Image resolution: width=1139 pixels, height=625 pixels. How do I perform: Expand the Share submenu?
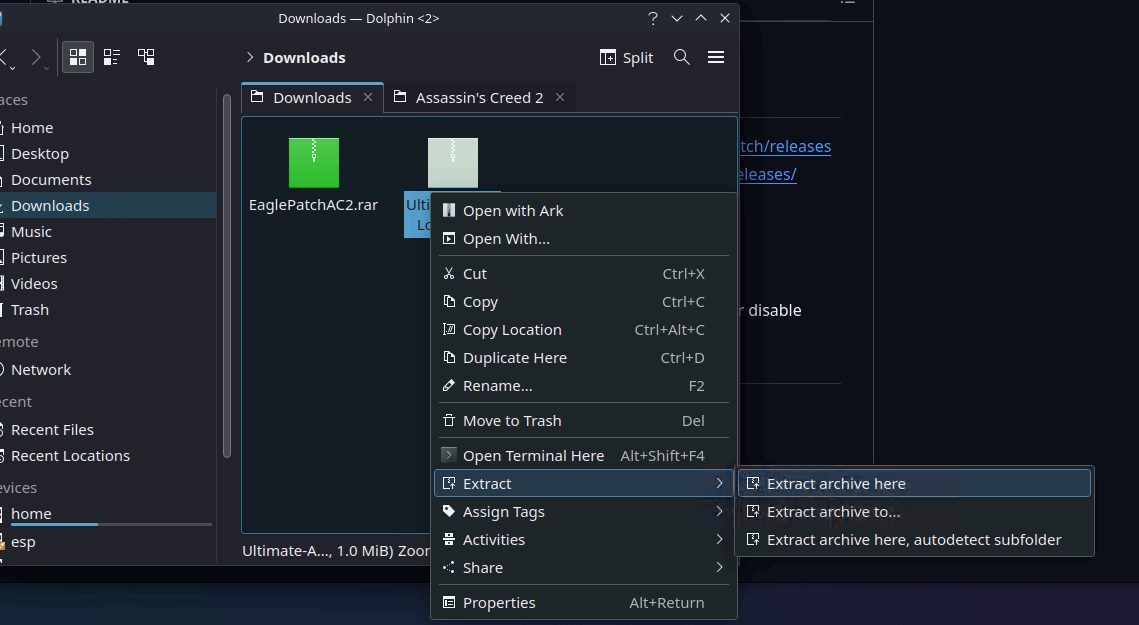(x=583, y=568)
